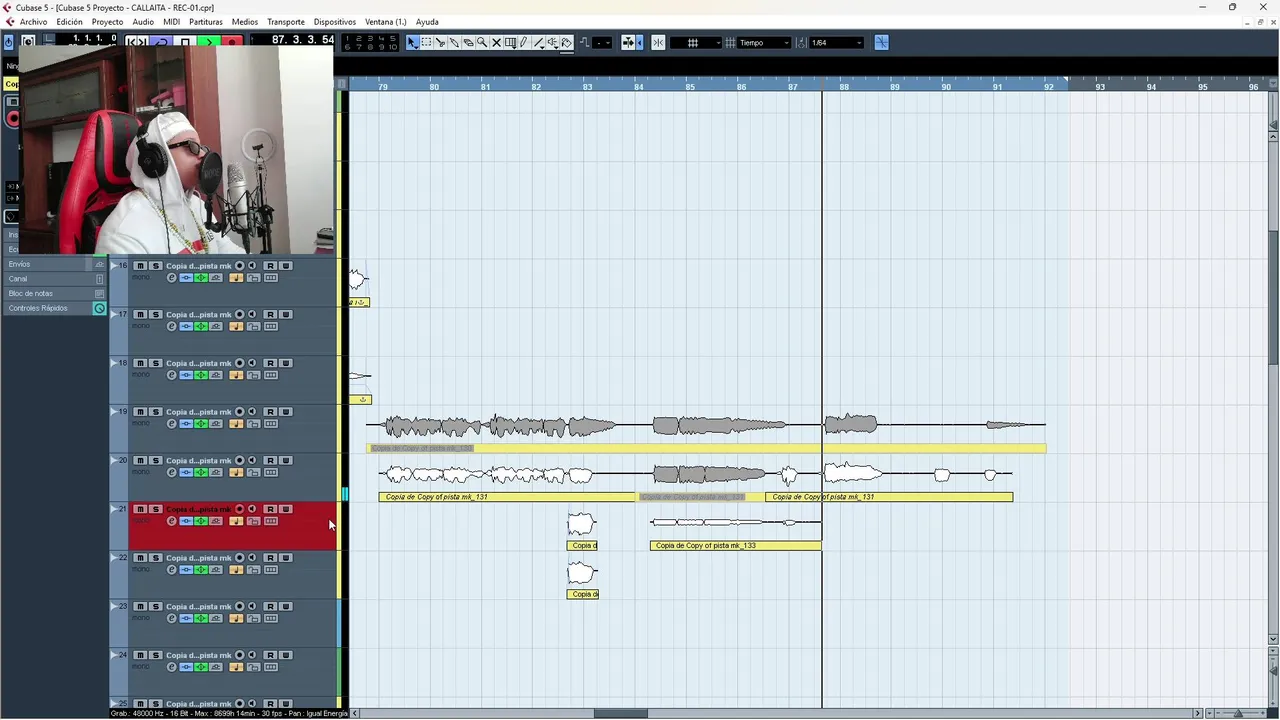Select the Play speaker tool
Image resolution: width=1280 pixels, height=720 pixels.
[552, 43]
